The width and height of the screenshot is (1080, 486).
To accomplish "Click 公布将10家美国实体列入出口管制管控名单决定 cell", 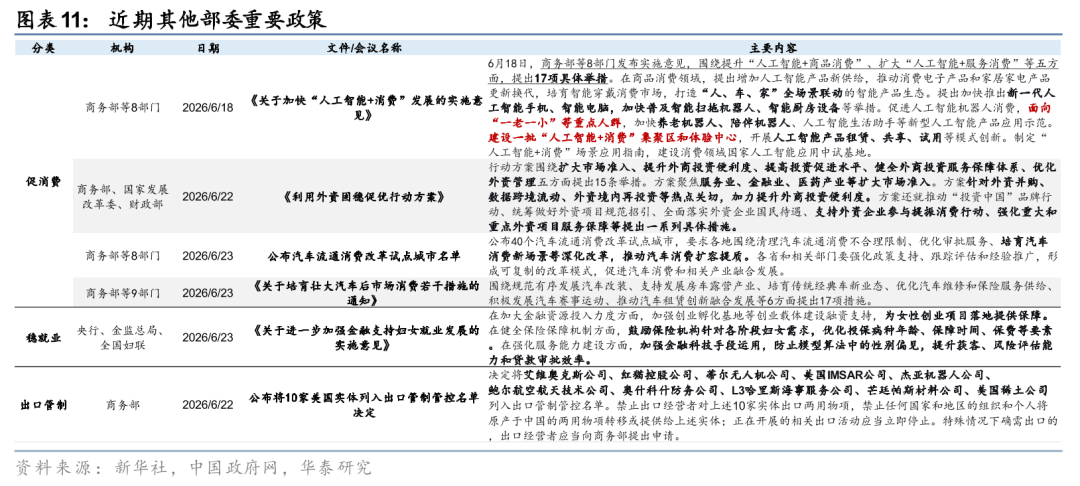I will pos(364,405).
